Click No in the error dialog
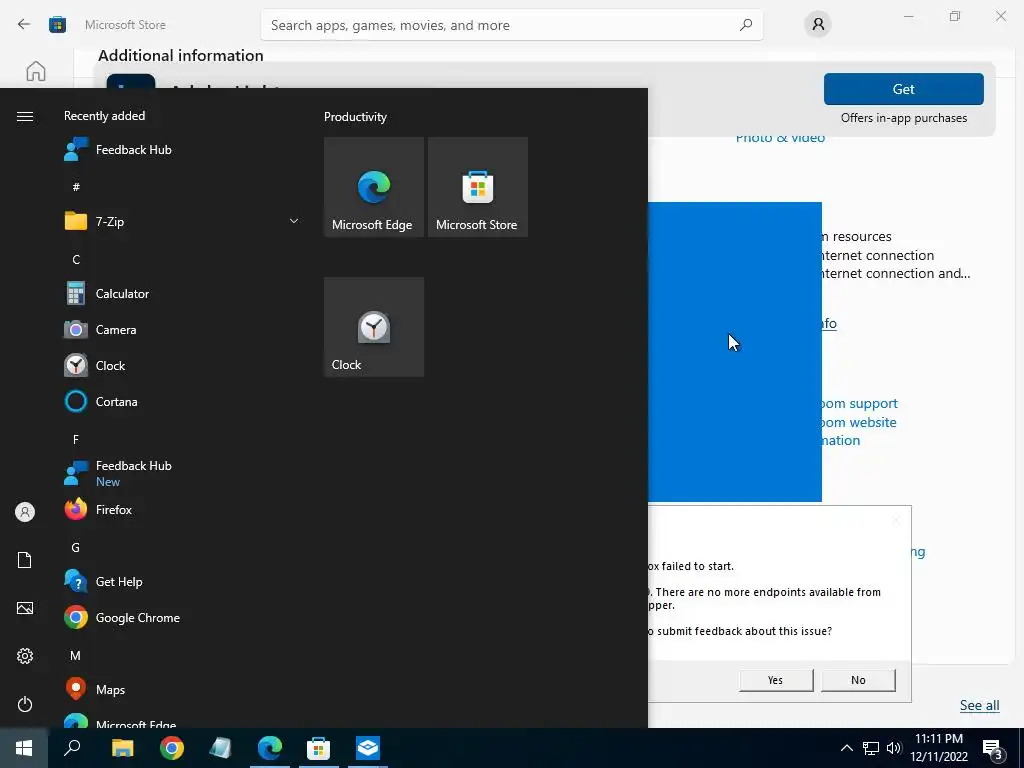The width and height of the screenshot is (1024, 768). (858, 680)
